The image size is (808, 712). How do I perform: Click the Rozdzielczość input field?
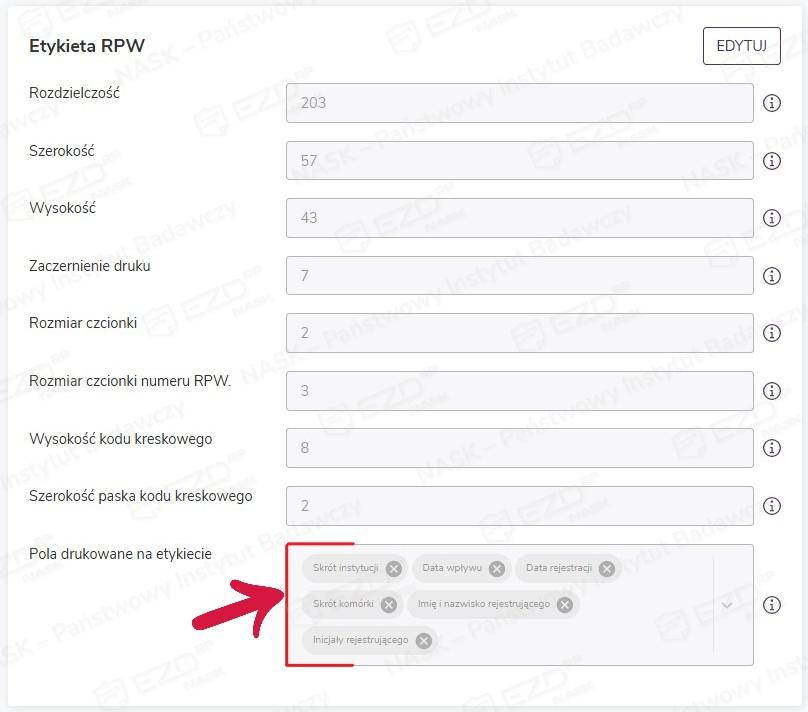pos(519,103)
